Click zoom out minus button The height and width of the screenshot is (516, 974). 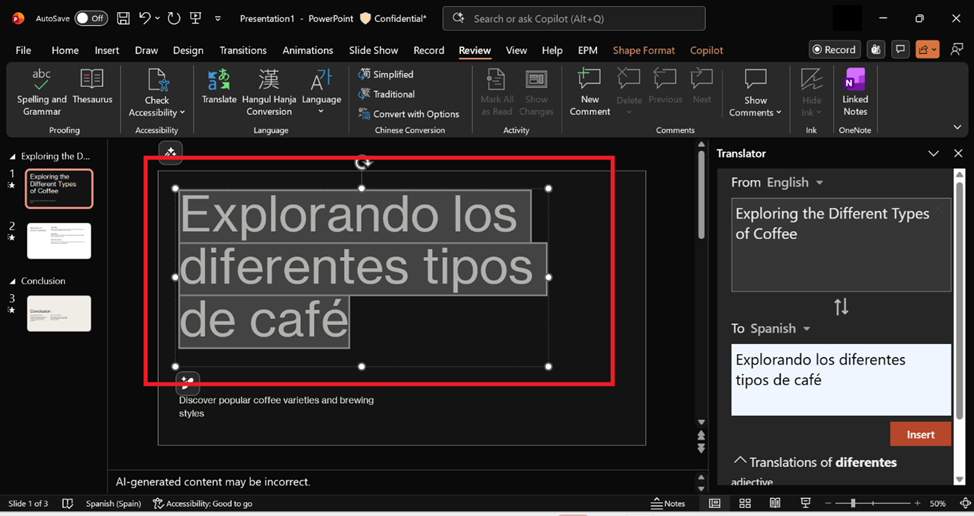point(827,503)
